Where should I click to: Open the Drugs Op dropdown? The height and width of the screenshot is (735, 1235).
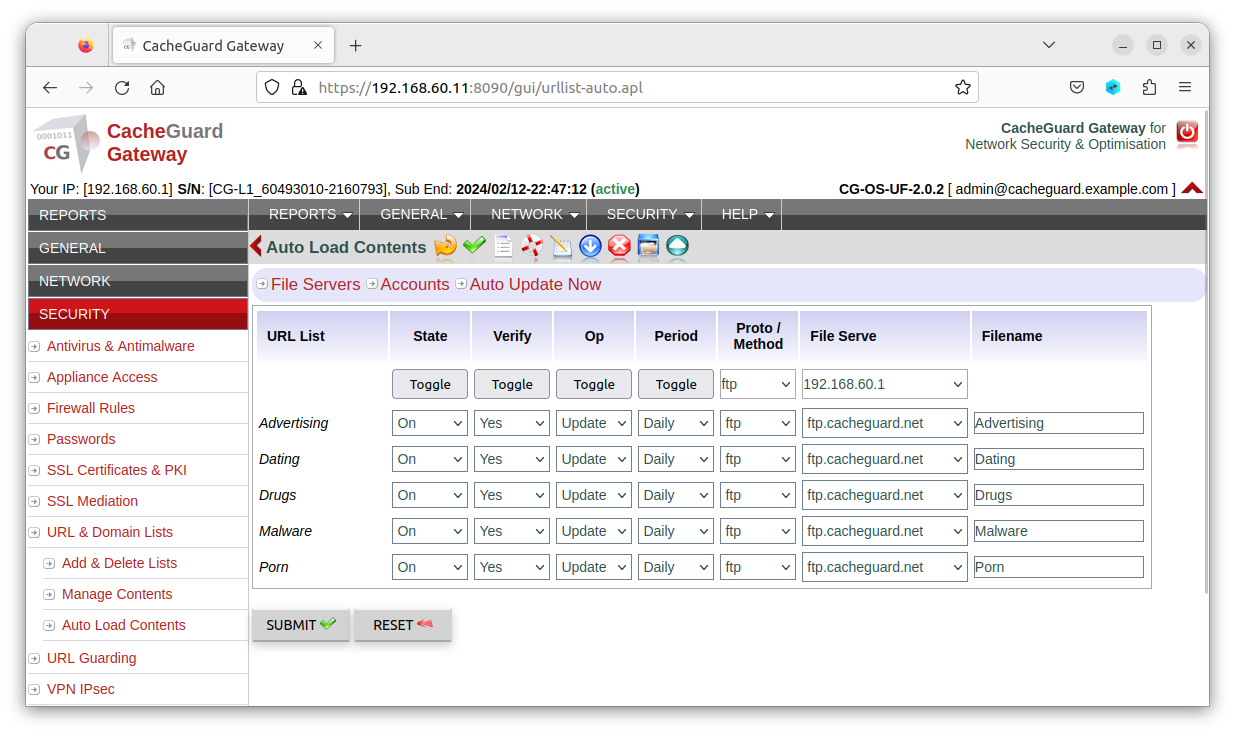(594, 495)
